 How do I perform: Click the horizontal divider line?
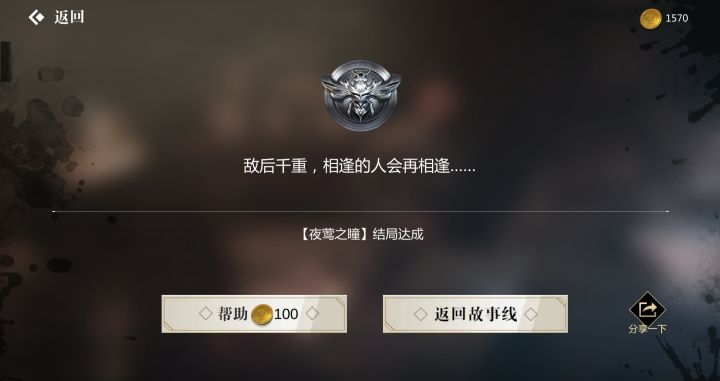pyautogui.click(x=360, y=212)
